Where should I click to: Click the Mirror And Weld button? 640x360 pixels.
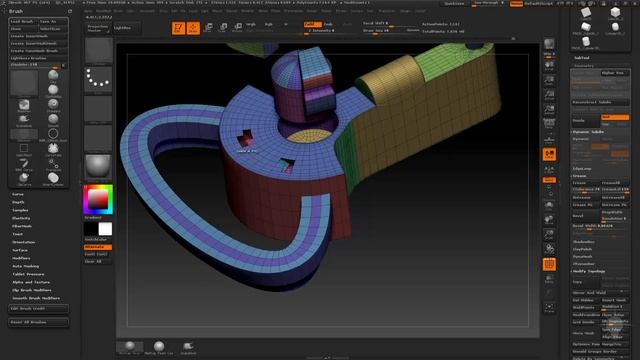click(x=600, y=292)
